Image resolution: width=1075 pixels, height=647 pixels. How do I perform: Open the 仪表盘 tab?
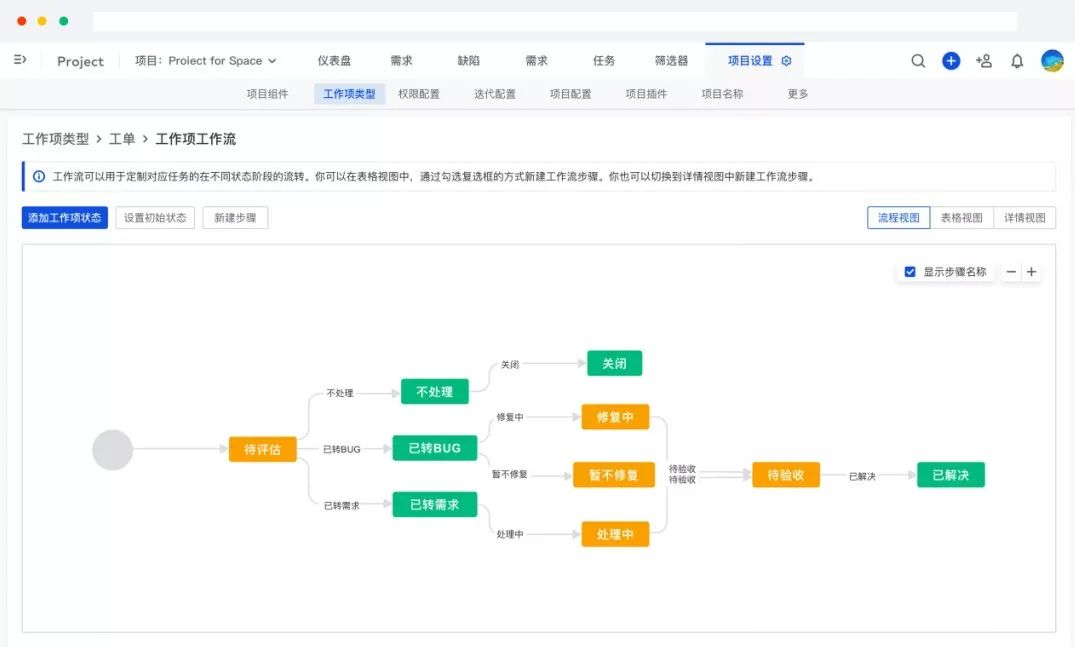point(334,61)
